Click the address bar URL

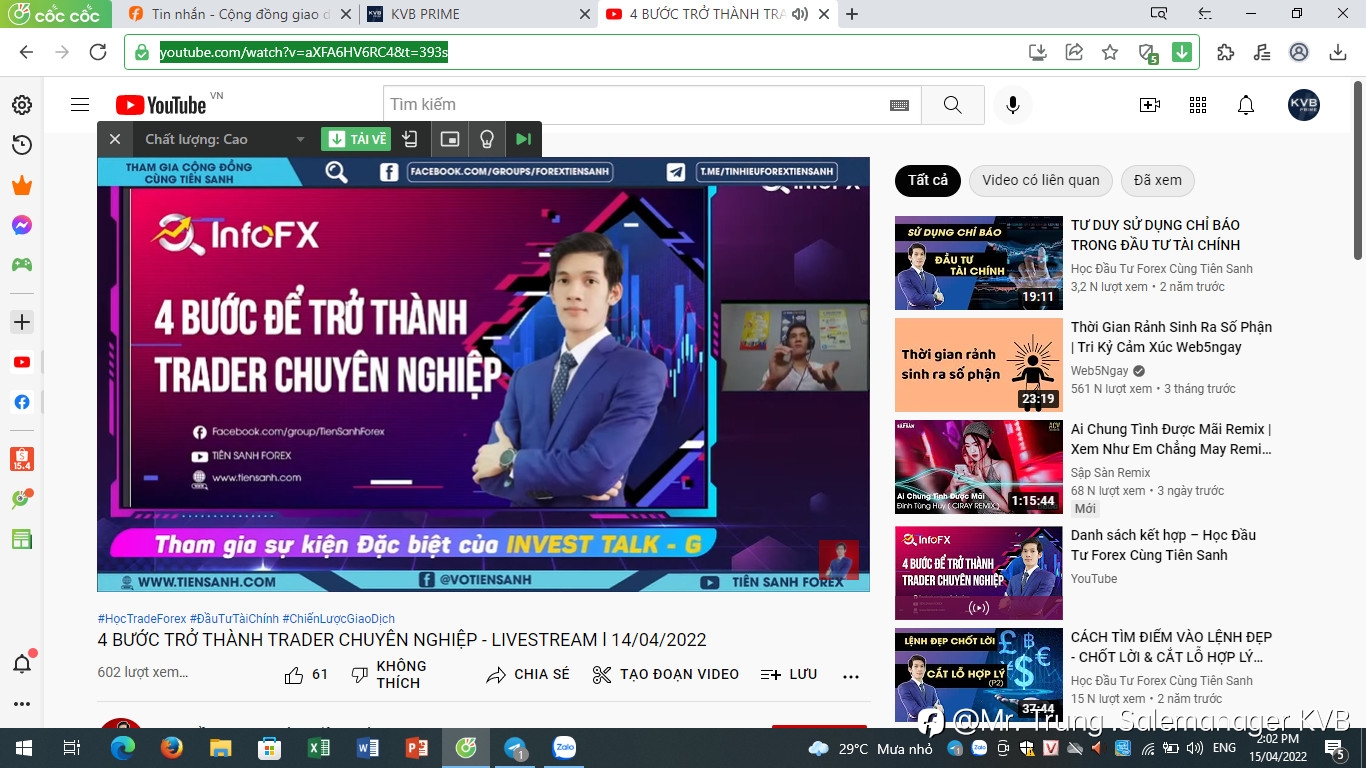(x=304, y=52)
